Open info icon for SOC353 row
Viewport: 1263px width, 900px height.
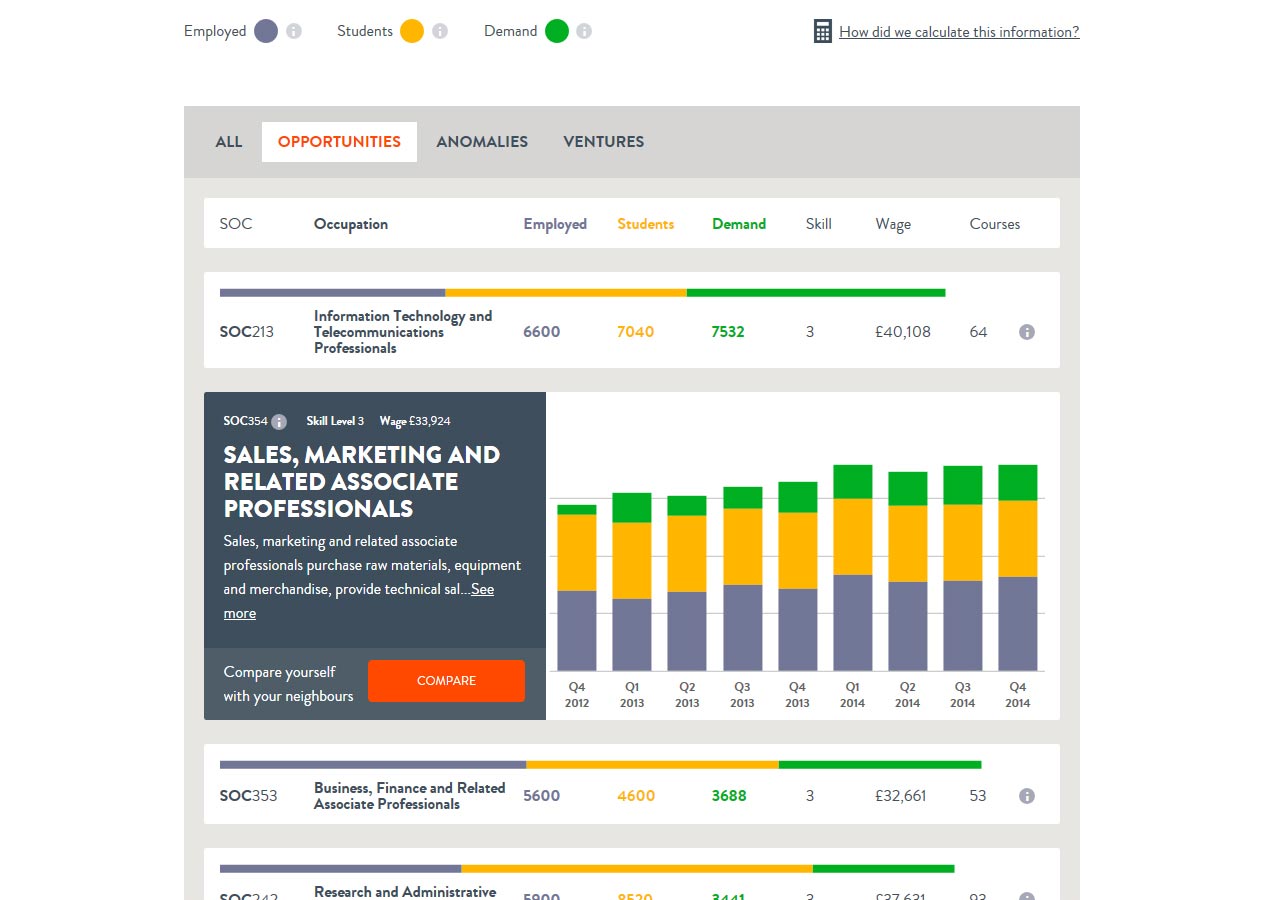(x=1026, y=796)
